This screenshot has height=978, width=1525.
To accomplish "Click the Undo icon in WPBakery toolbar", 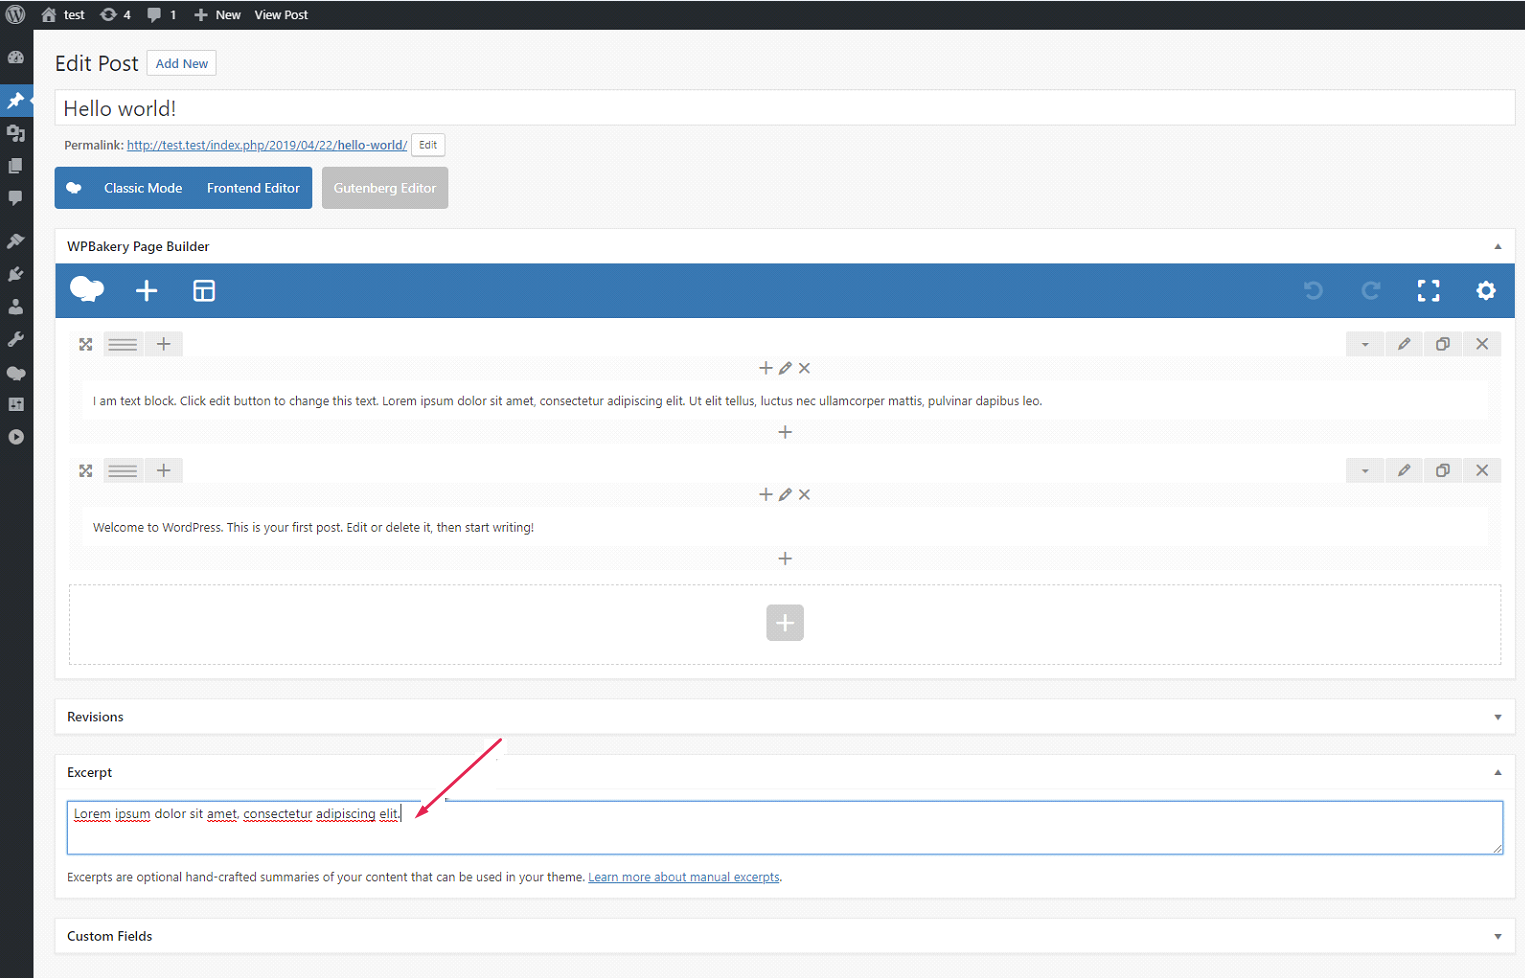I will pyautogui.click(x=1313, y=291).
